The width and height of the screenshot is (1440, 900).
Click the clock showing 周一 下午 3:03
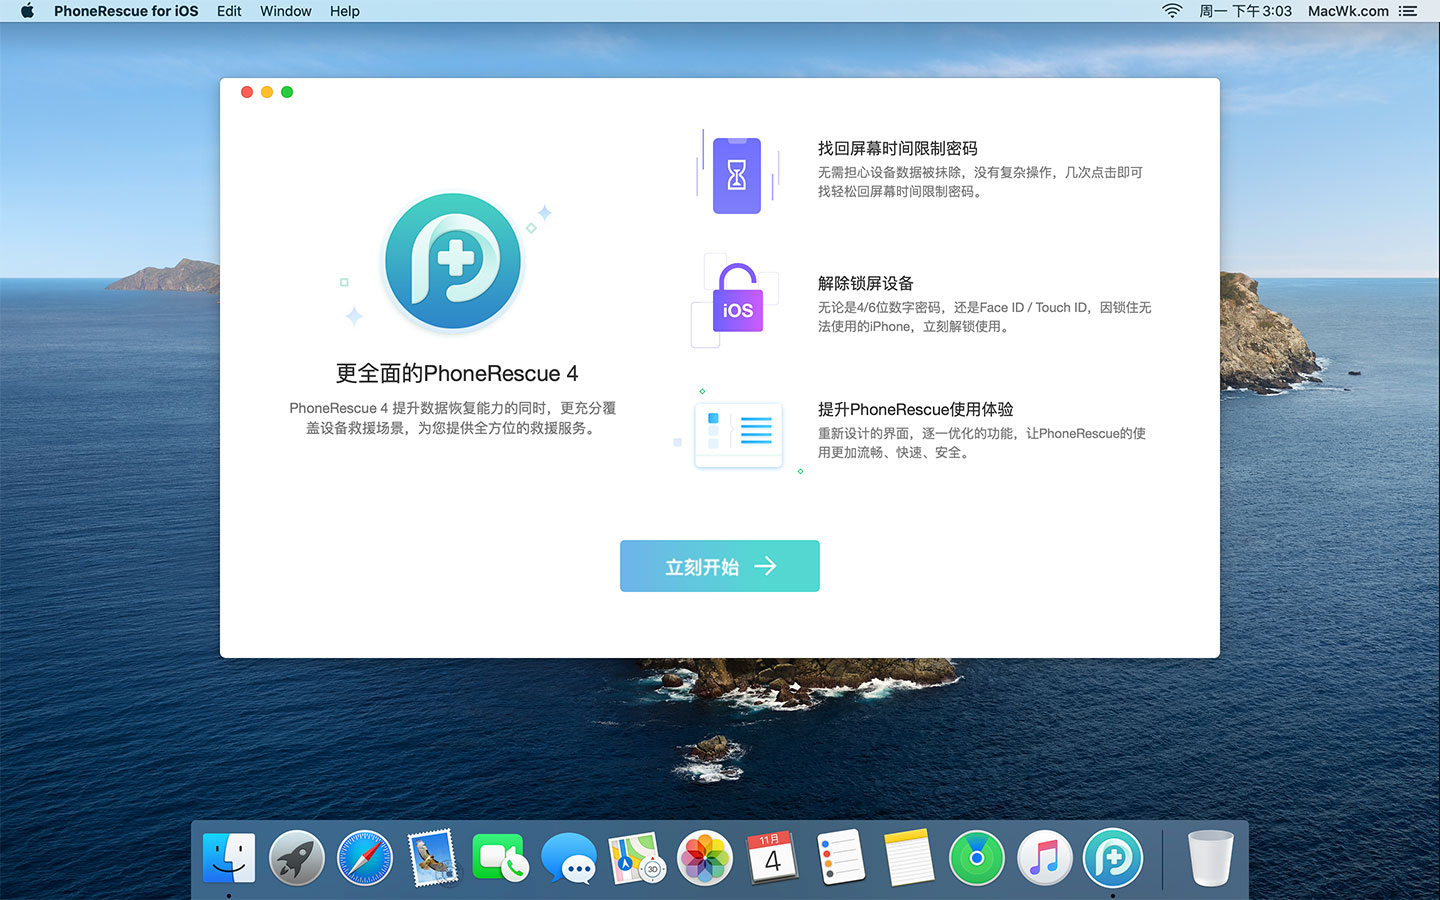(x=1246, y=11)
